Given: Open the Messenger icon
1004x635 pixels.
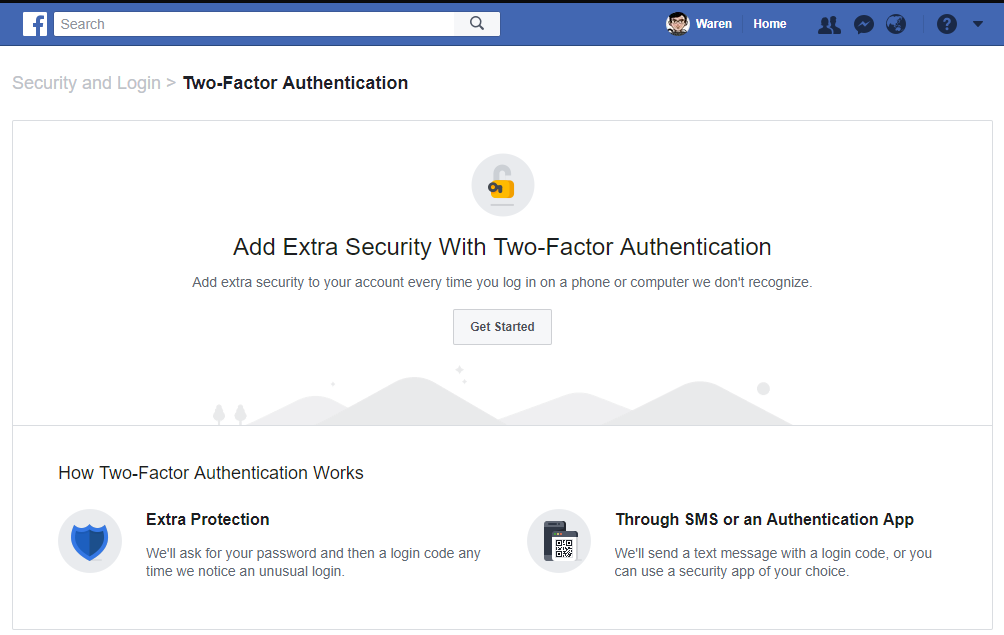Looking at the screenshot, I should point(862,23).
